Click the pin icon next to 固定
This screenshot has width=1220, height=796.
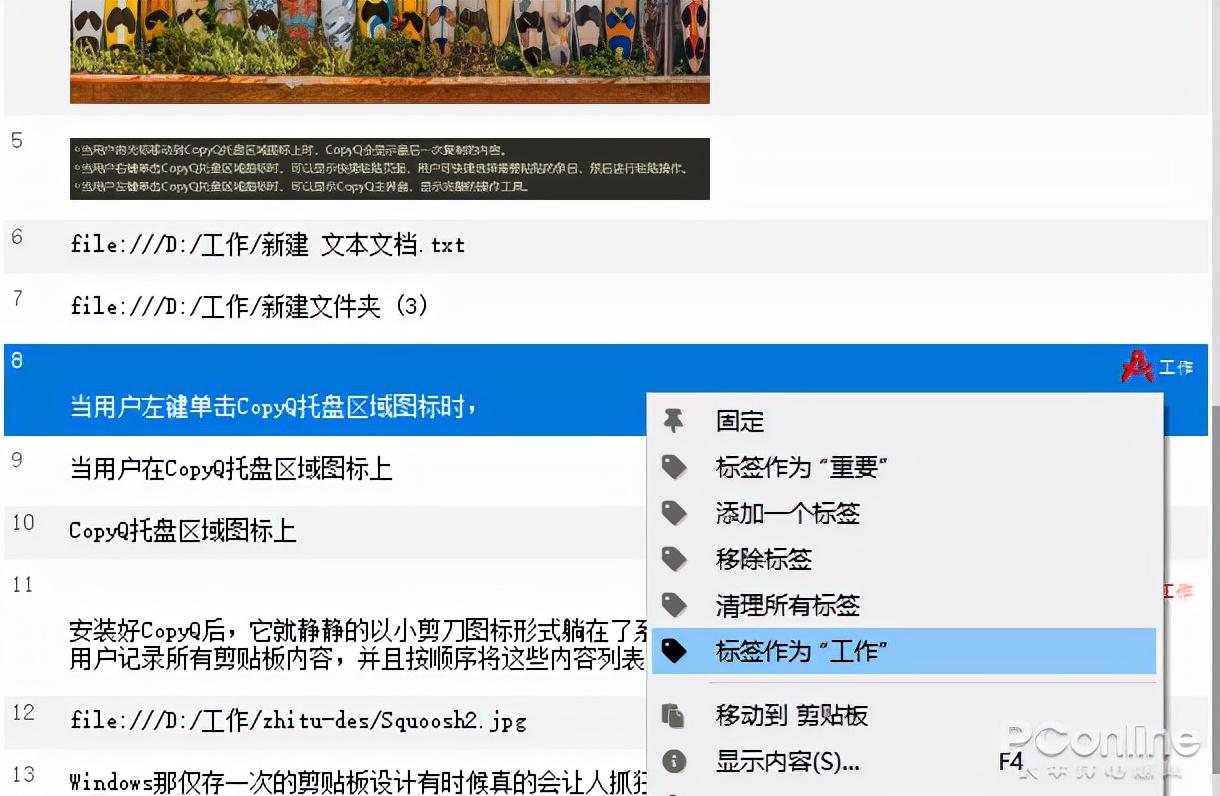click(676, 421)
